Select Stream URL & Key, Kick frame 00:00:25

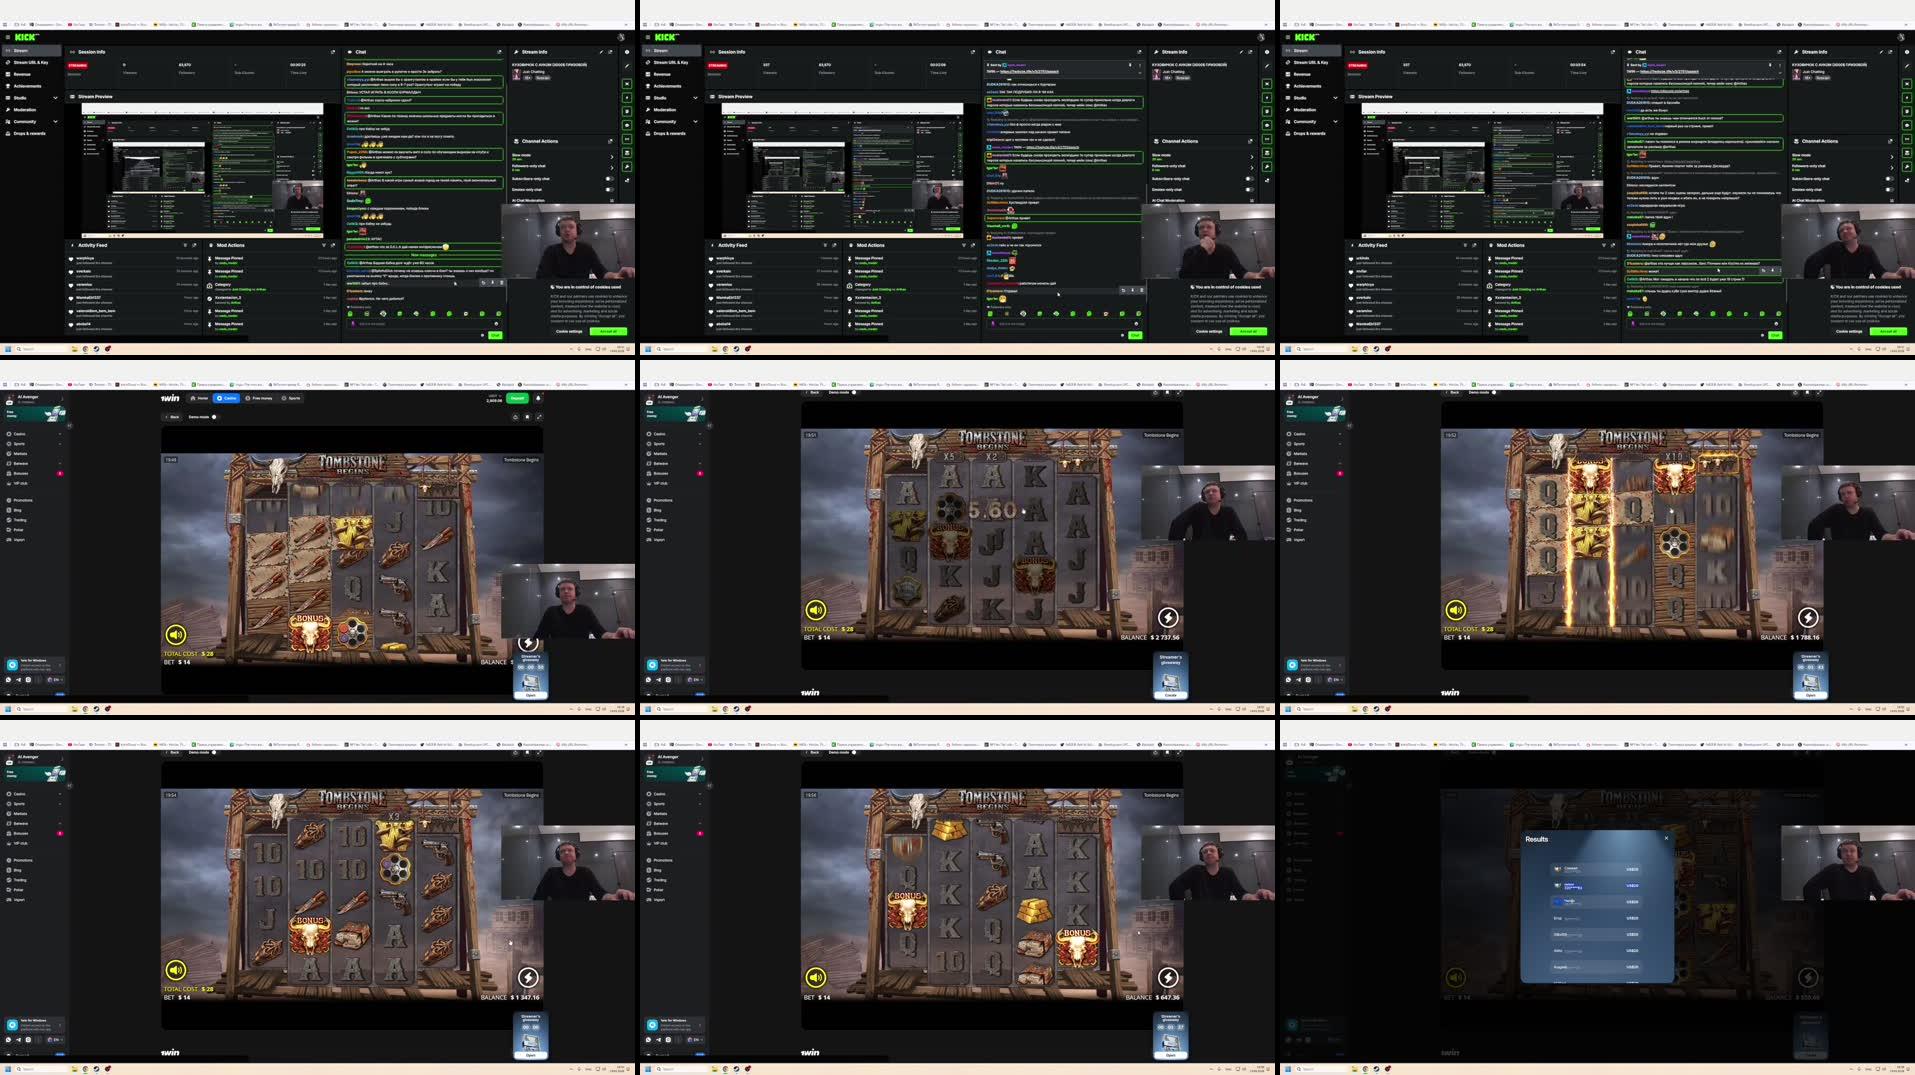30,62
